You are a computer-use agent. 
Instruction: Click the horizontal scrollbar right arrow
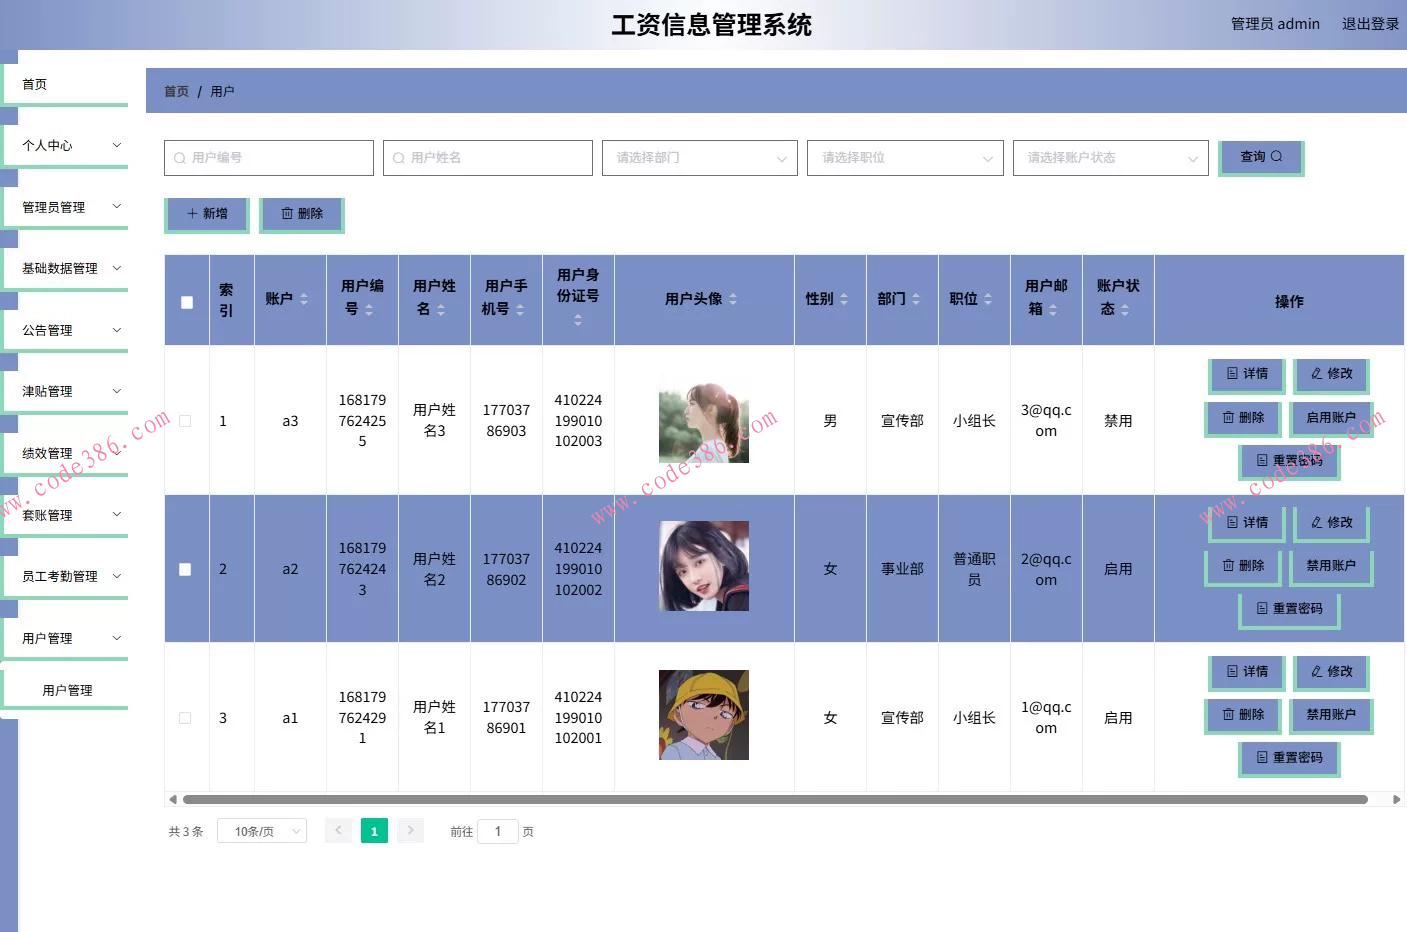pos(1397,799)
